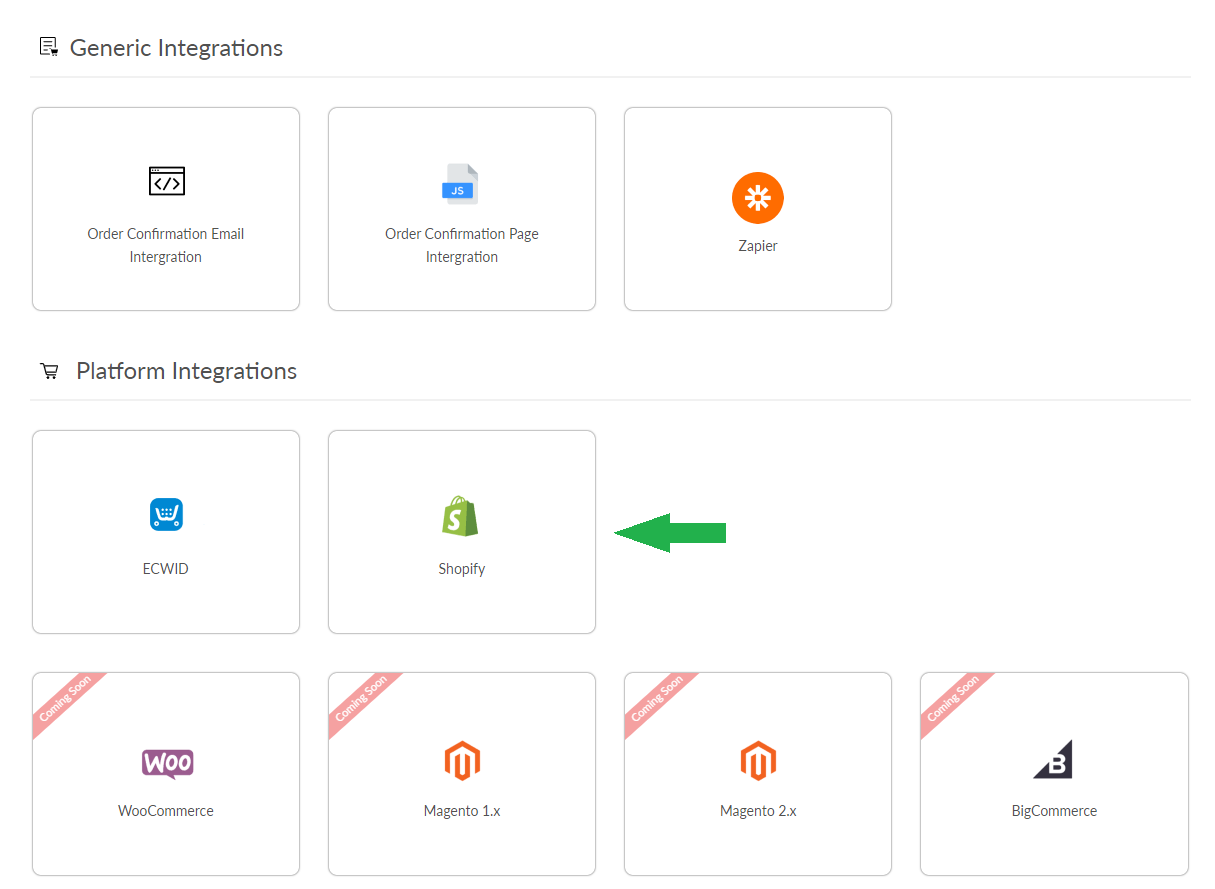
Task: Select the Zapier label text
Action: pyautogui.click(x=758, y=246)
